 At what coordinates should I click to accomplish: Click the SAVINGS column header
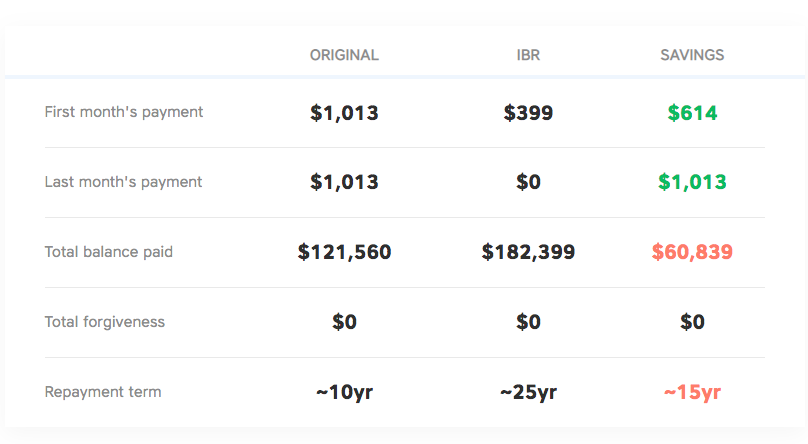(x=692, y=55)
